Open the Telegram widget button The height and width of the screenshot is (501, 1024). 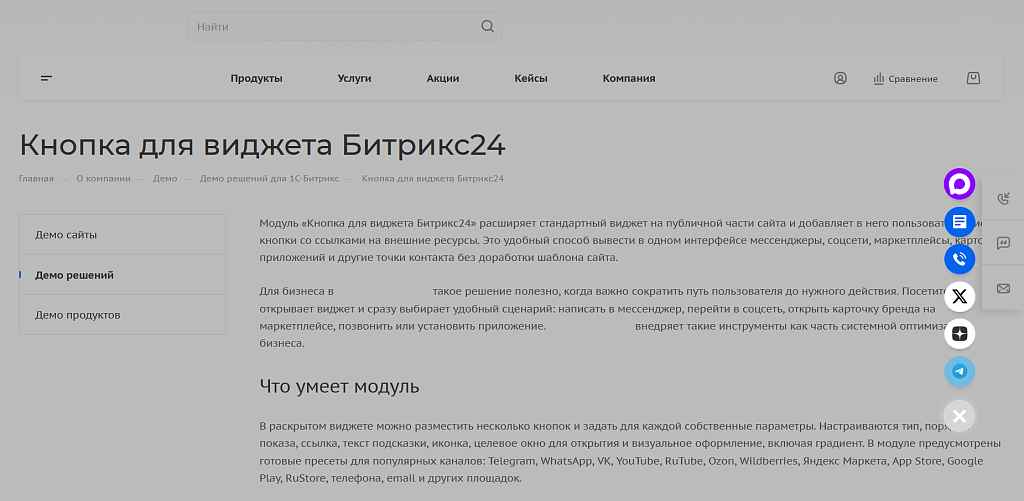[959, 371]
